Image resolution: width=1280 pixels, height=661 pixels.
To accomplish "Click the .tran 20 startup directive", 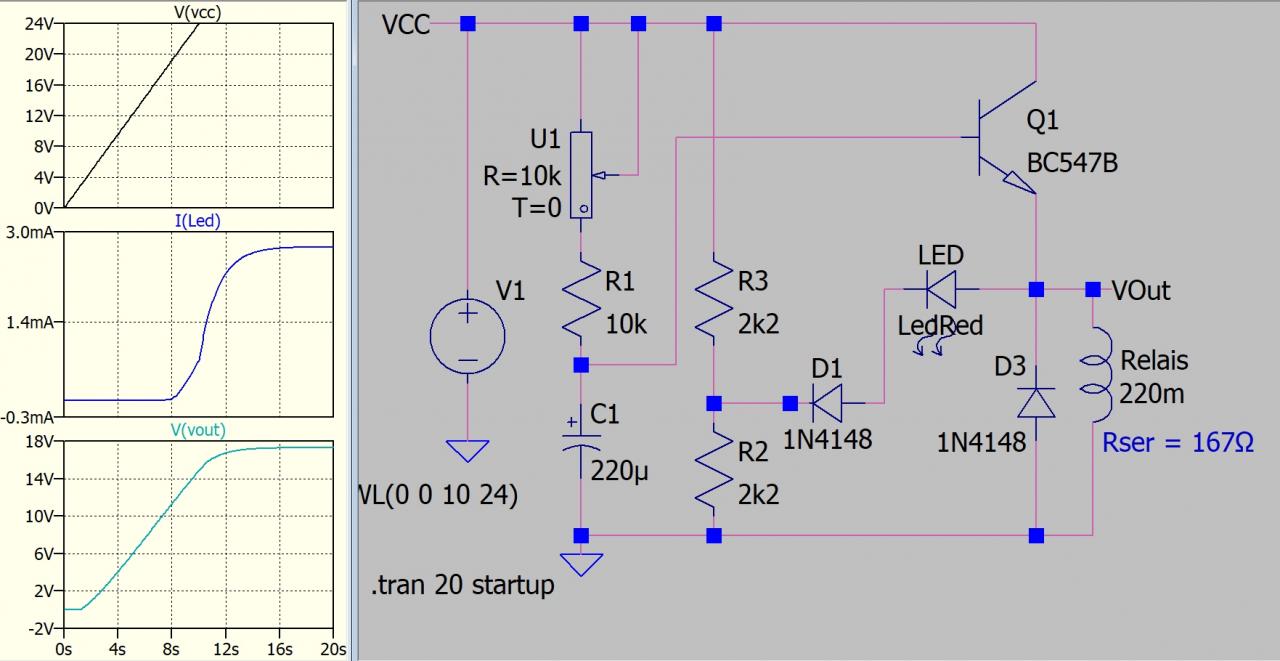I will point(462,586).
